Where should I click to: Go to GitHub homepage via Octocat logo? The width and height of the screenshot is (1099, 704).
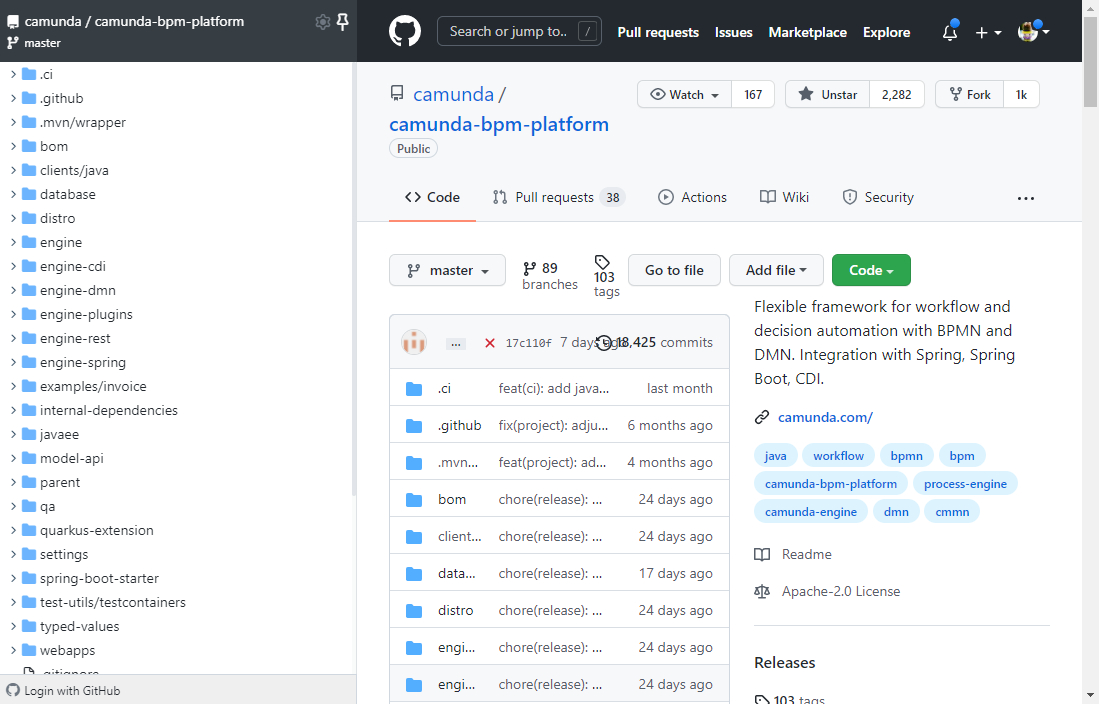click(405, 32)
